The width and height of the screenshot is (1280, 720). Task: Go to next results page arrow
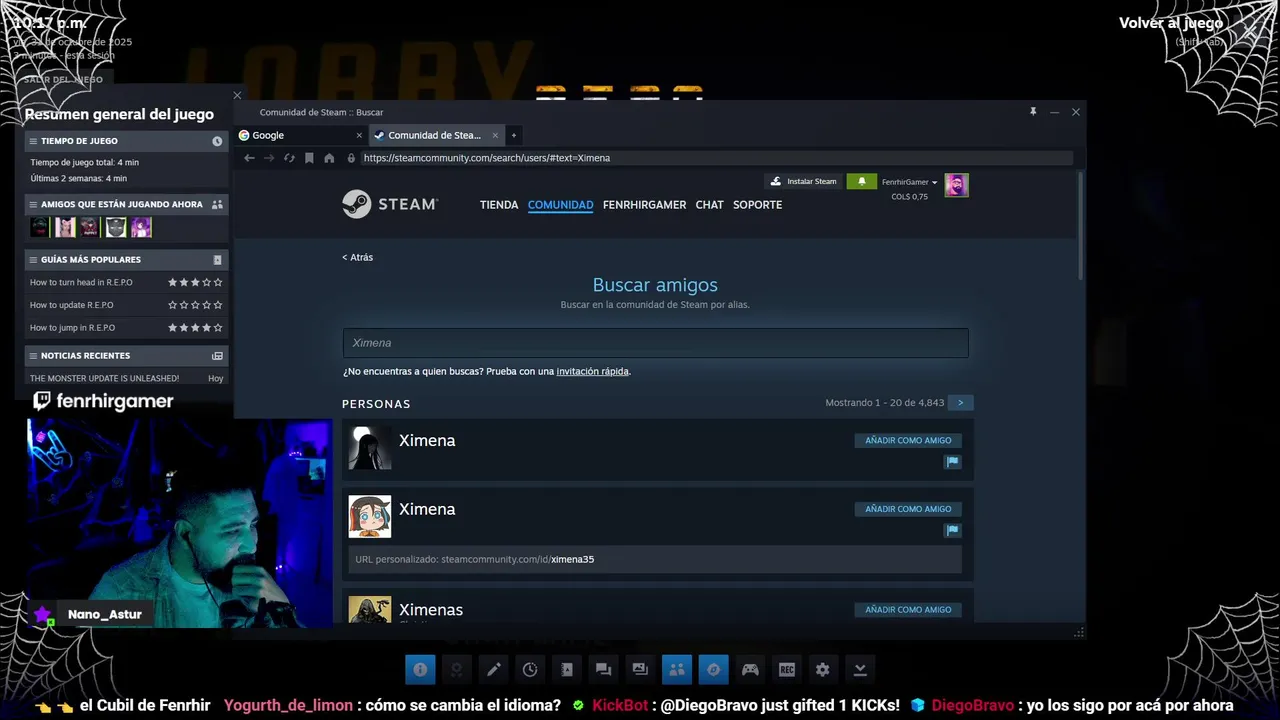[960, 403]
